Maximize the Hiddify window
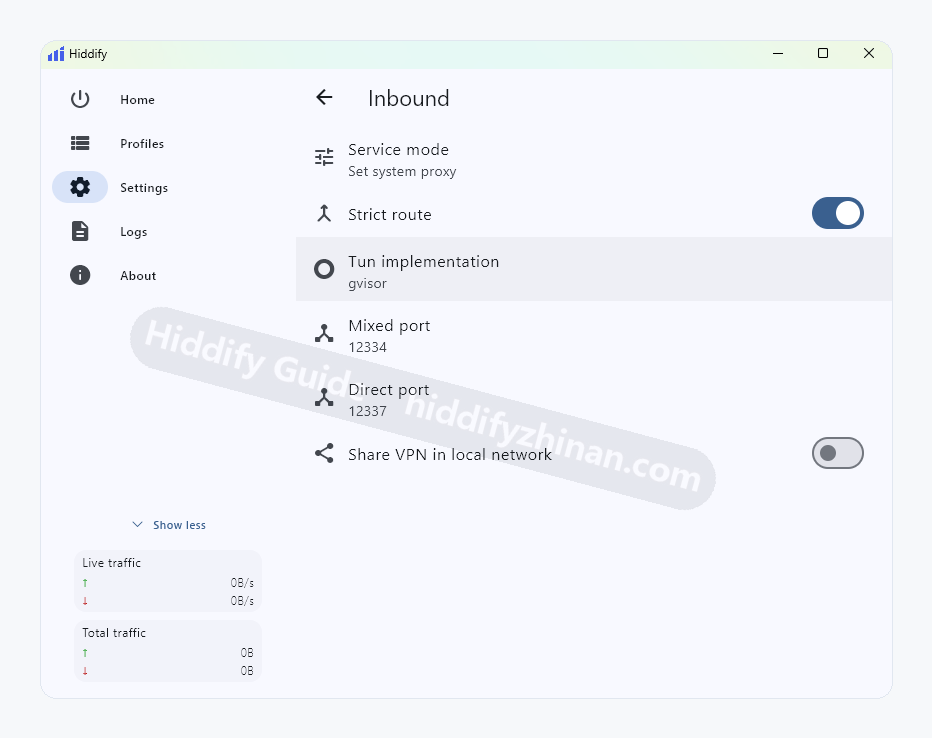Image resolution: width=932 pixels, height=738 pixels. click(823, 53)
